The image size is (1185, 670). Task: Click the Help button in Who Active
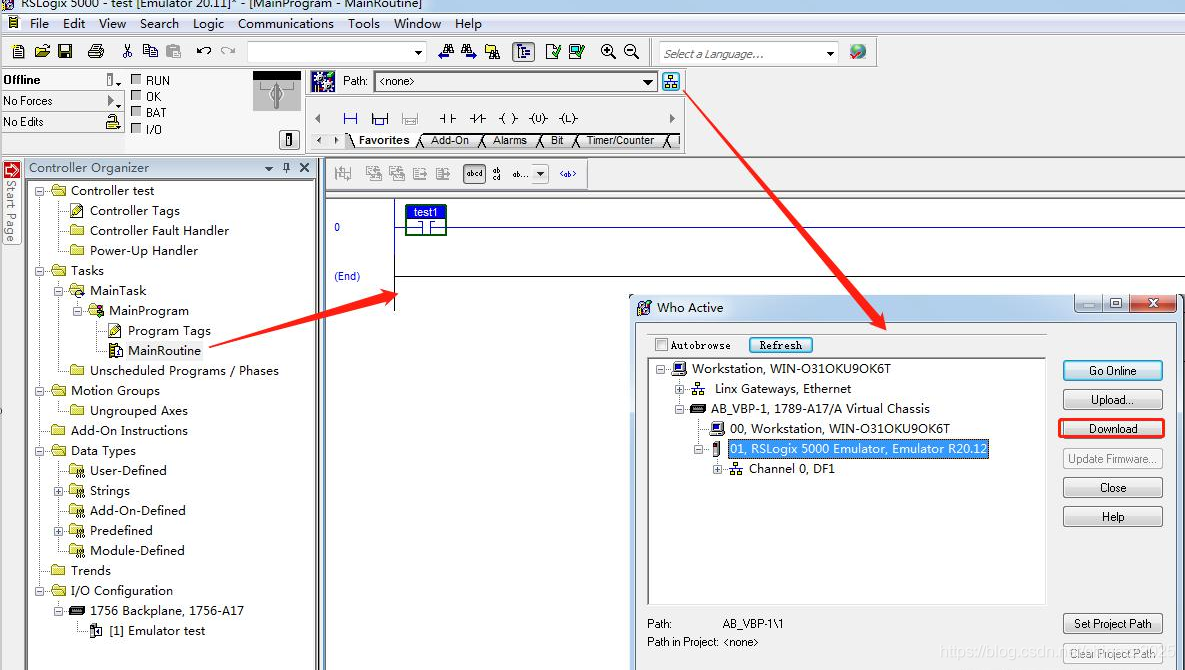click(1112, 517)
